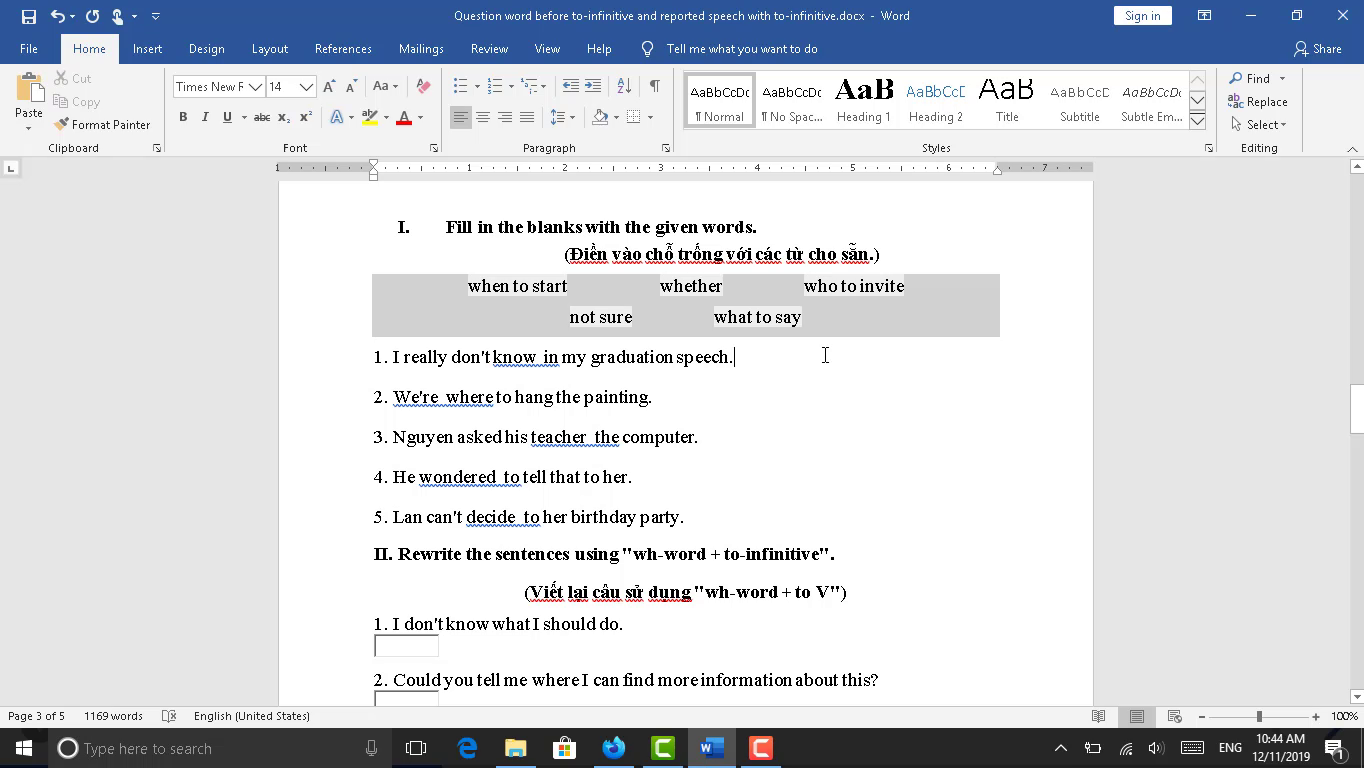Open the Word app in the taskbar

711,748
